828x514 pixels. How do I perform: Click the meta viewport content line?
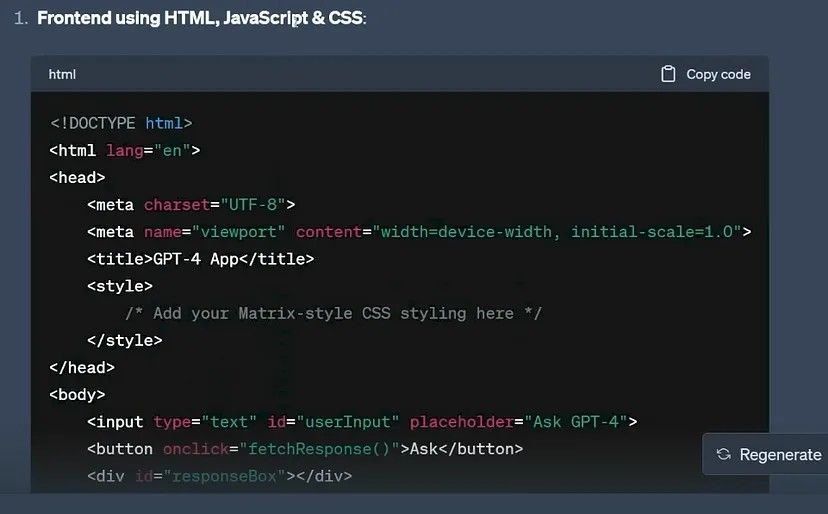pyautogui.click(x=418, y=232)
